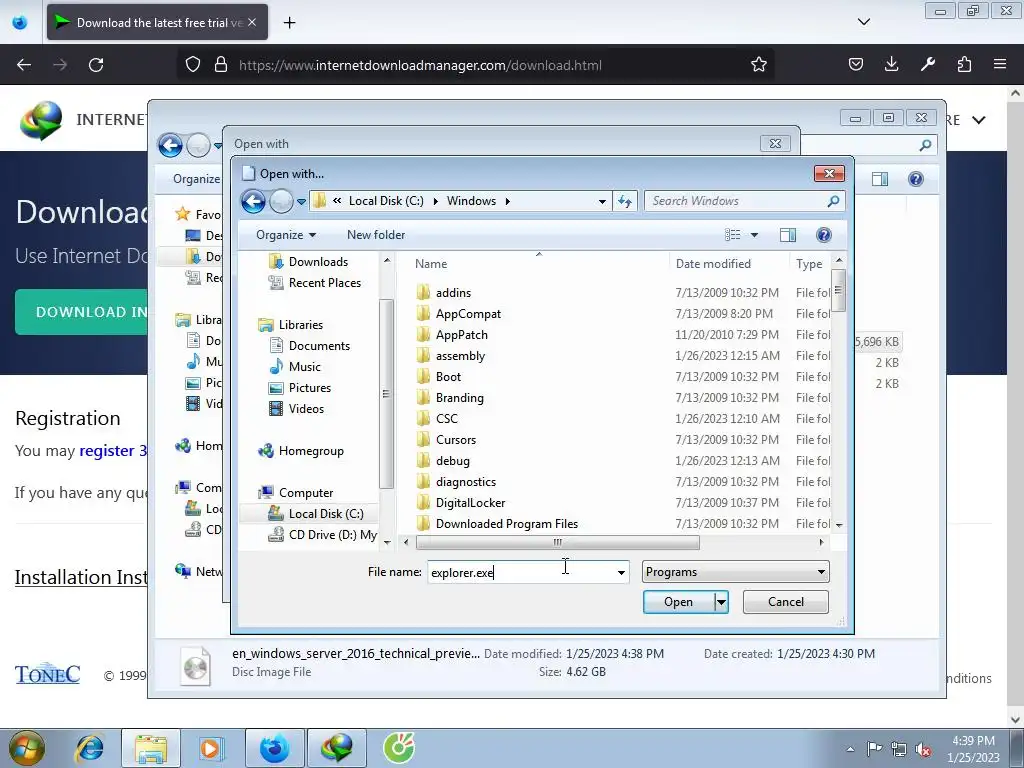This screenshot has height=768, width=1024.
Task: Expand the recent locations arrow beside forward button
Action: (x=301, y=202)
